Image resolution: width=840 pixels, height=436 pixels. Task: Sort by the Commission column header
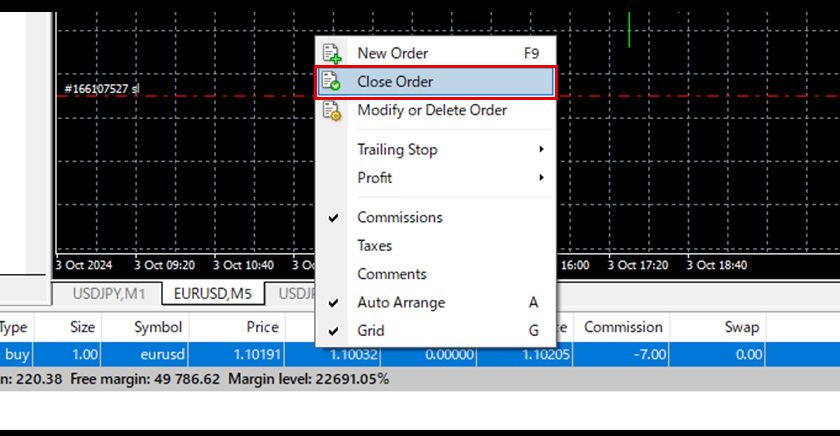click(x=623, y=327)
